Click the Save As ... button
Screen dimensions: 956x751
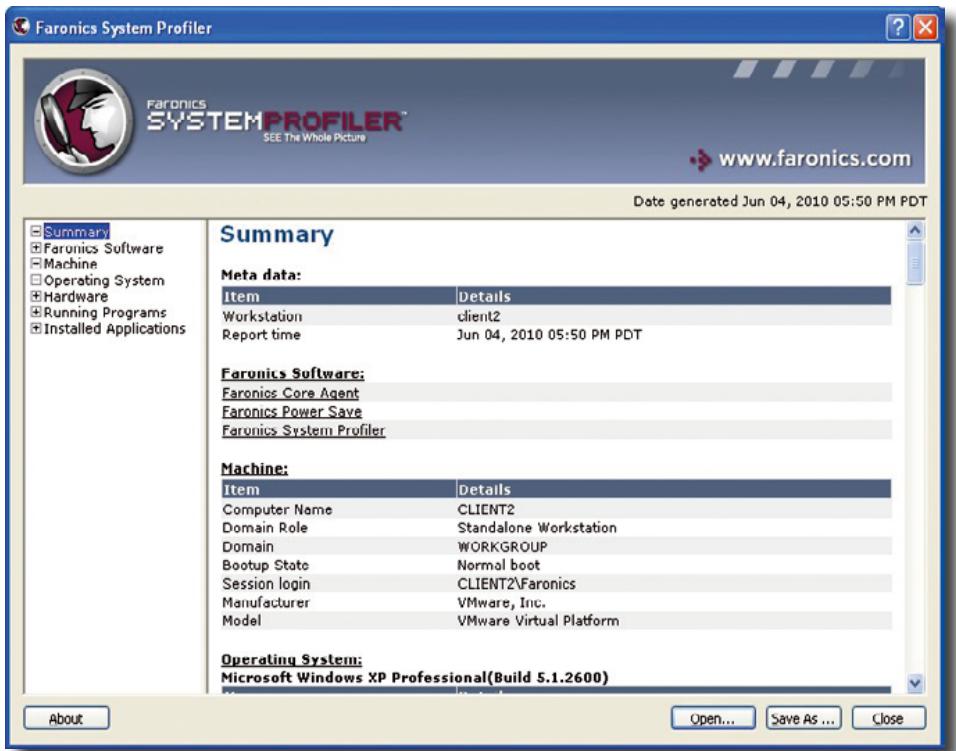click(x=804, y=719)
